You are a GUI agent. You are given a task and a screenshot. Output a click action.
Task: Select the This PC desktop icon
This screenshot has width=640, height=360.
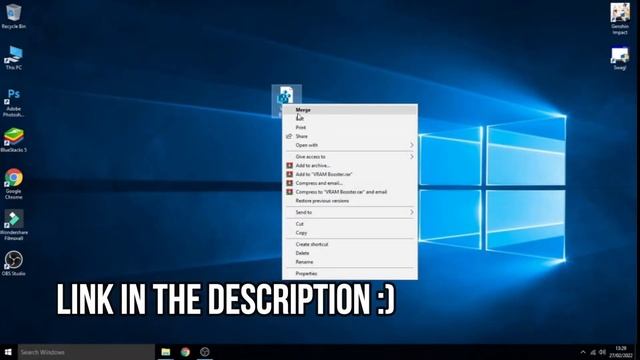pyautogui.click(x=13, y=58)
